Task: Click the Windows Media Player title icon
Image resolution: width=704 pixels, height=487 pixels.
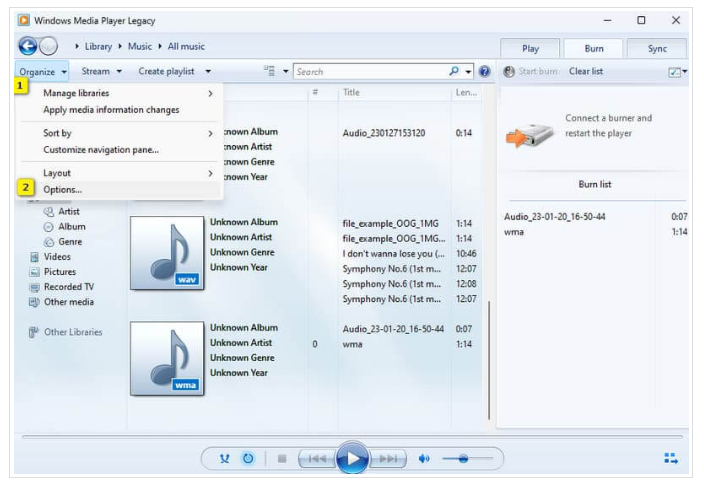Action: (x=24, y=20)
